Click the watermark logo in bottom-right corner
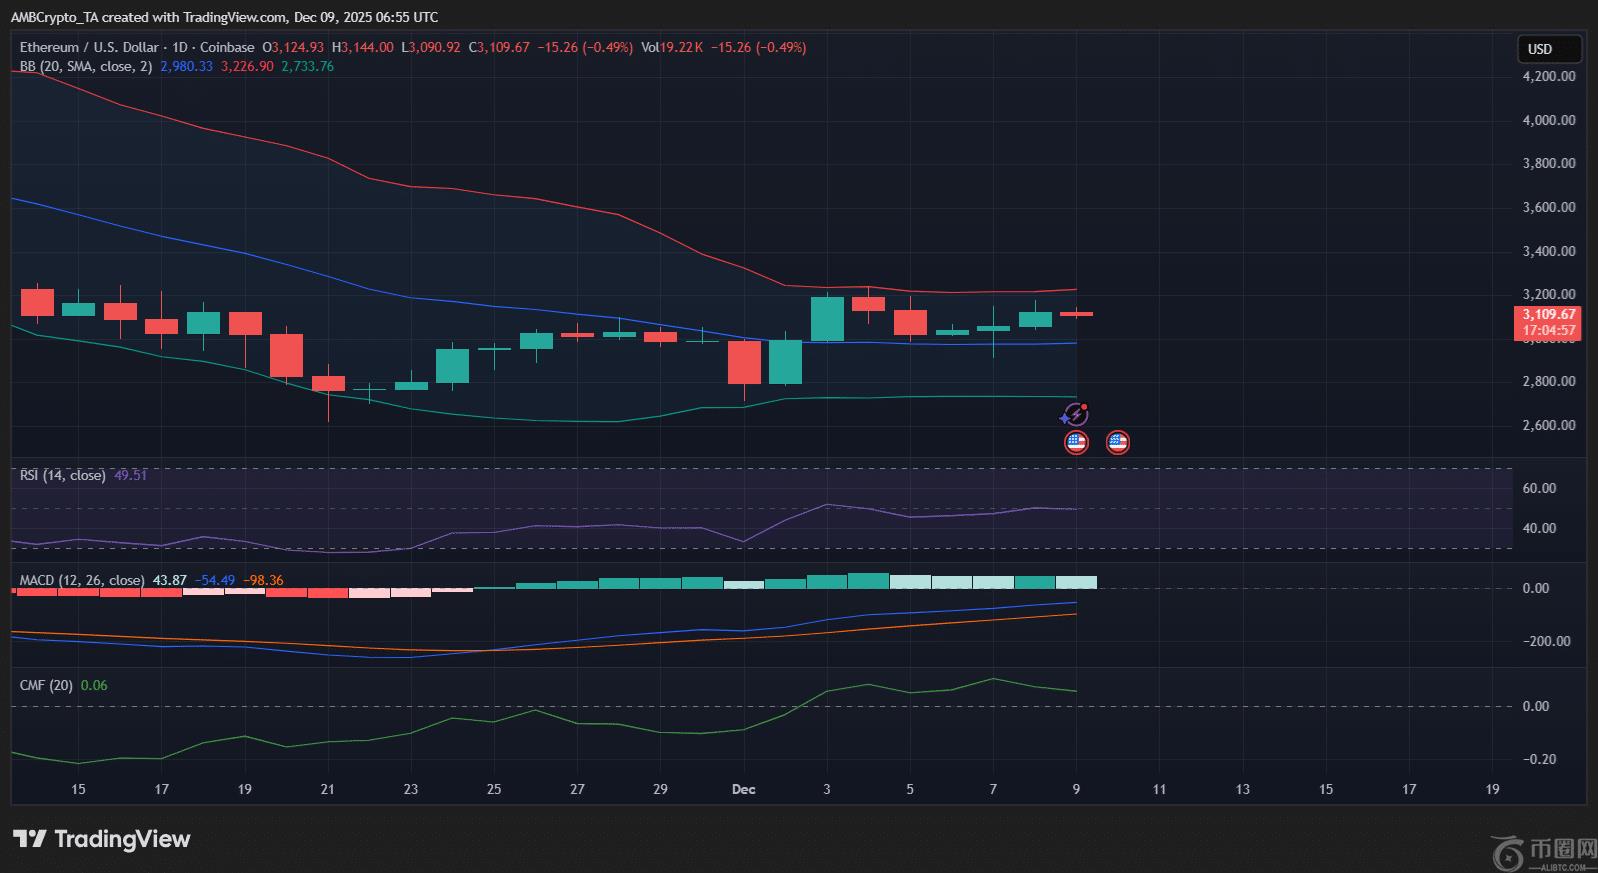1598x873 pixels. pyautogui.click(x=1544, y=852)
